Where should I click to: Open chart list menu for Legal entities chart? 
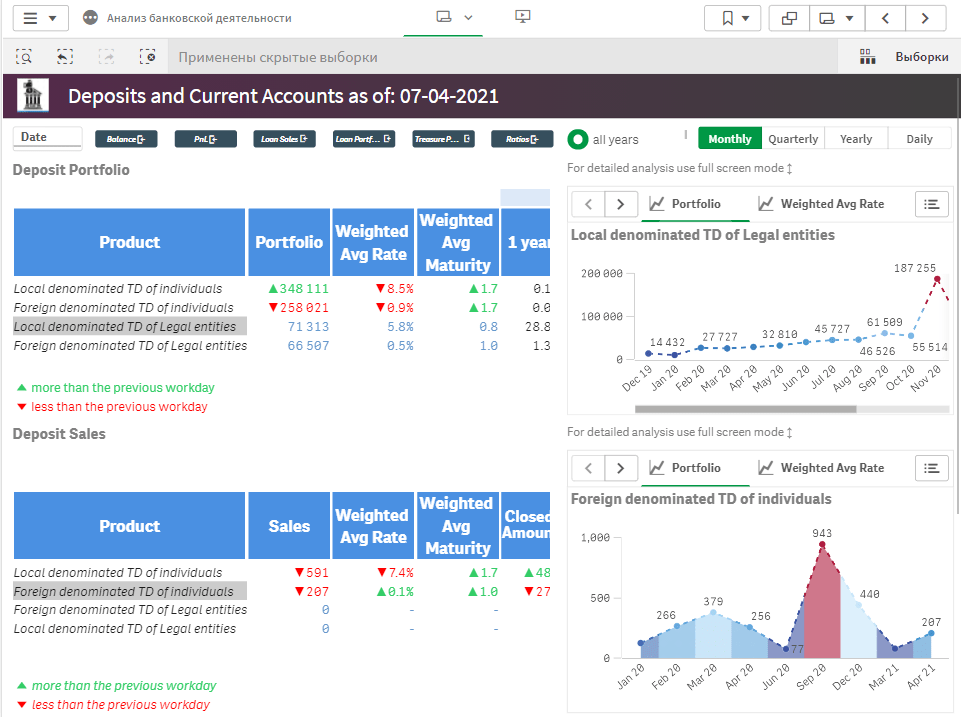click(x=931, y=204)
